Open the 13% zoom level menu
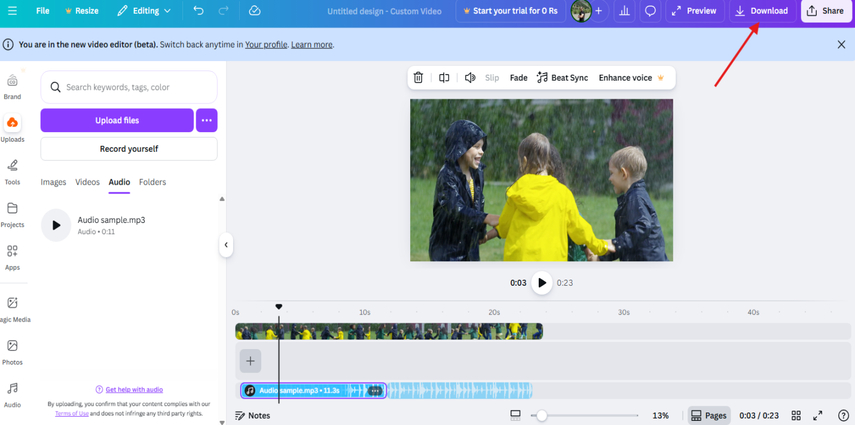 (x=660, y=416)
